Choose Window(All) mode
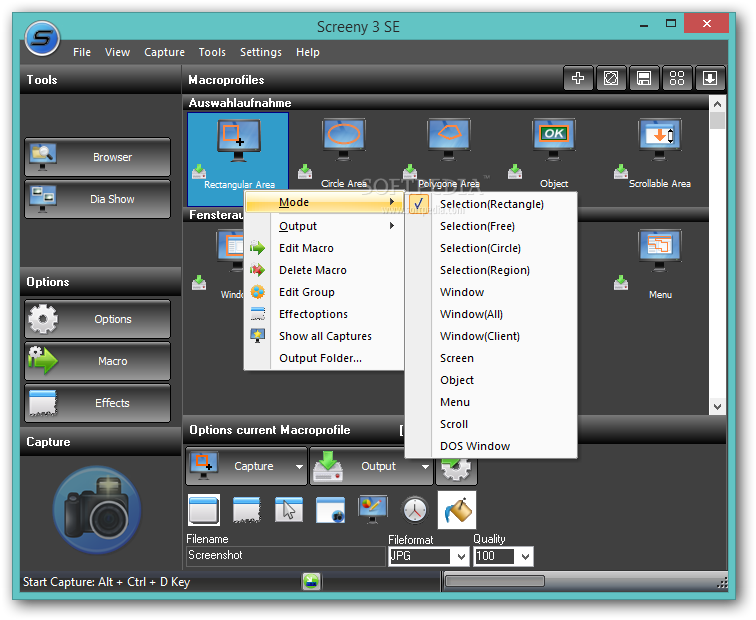The image size is (756, 620). click(491, 314)
